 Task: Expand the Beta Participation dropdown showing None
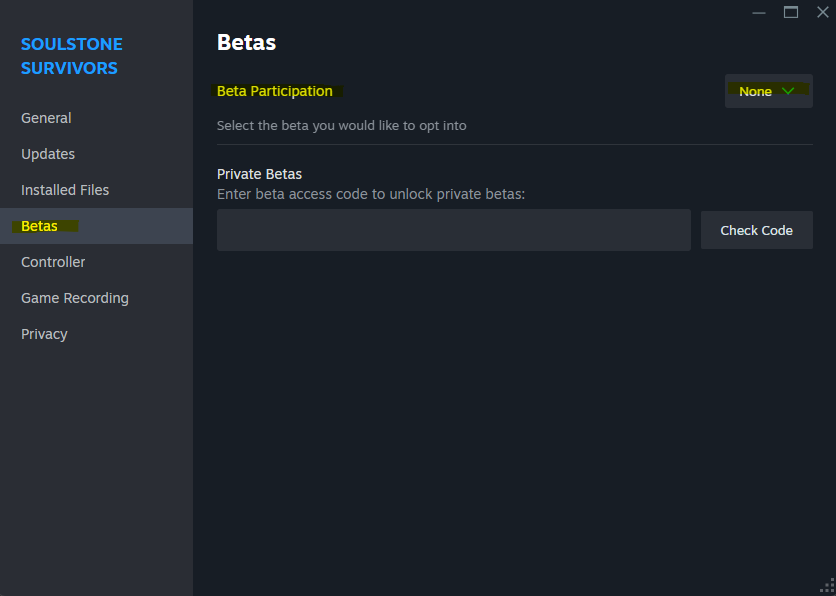click(768, 91)
